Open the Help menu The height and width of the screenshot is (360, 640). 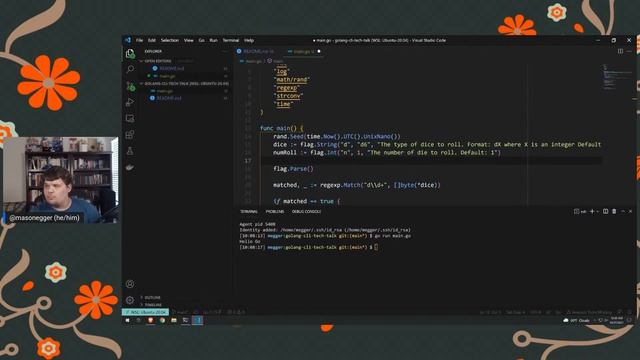click(249, 40)
